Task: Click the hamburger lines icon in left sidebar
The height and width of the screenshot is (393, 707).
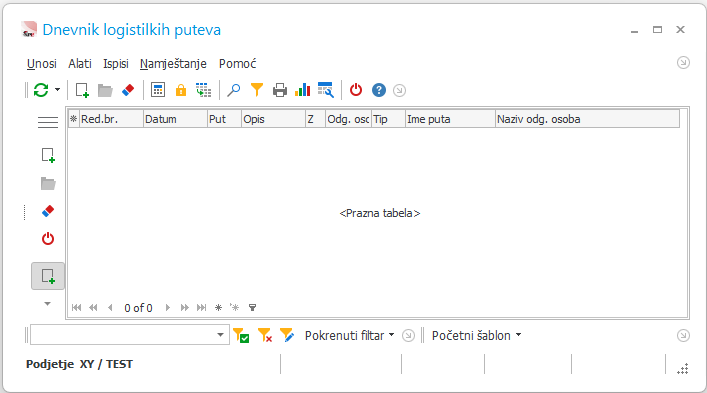Action: pos(48,122)
